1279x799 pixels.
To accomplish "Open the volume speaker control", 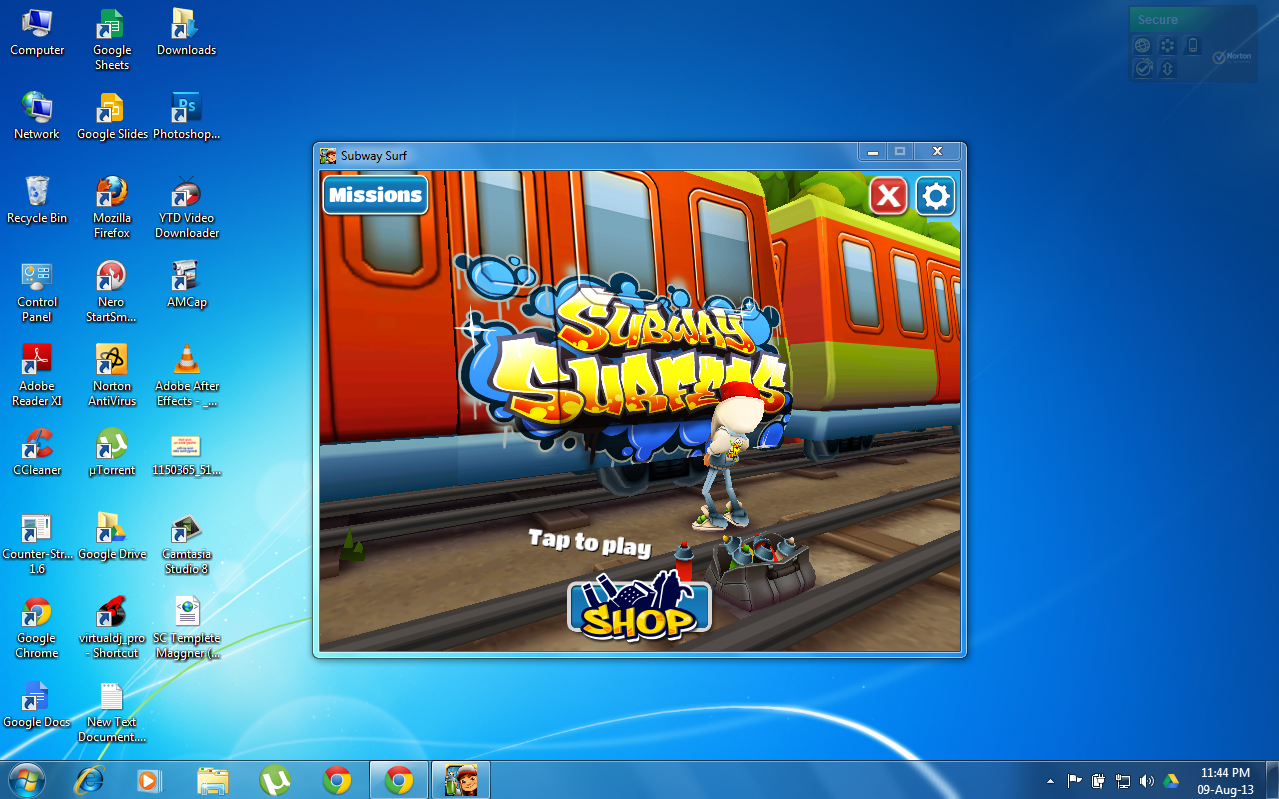I will 1146,781.
